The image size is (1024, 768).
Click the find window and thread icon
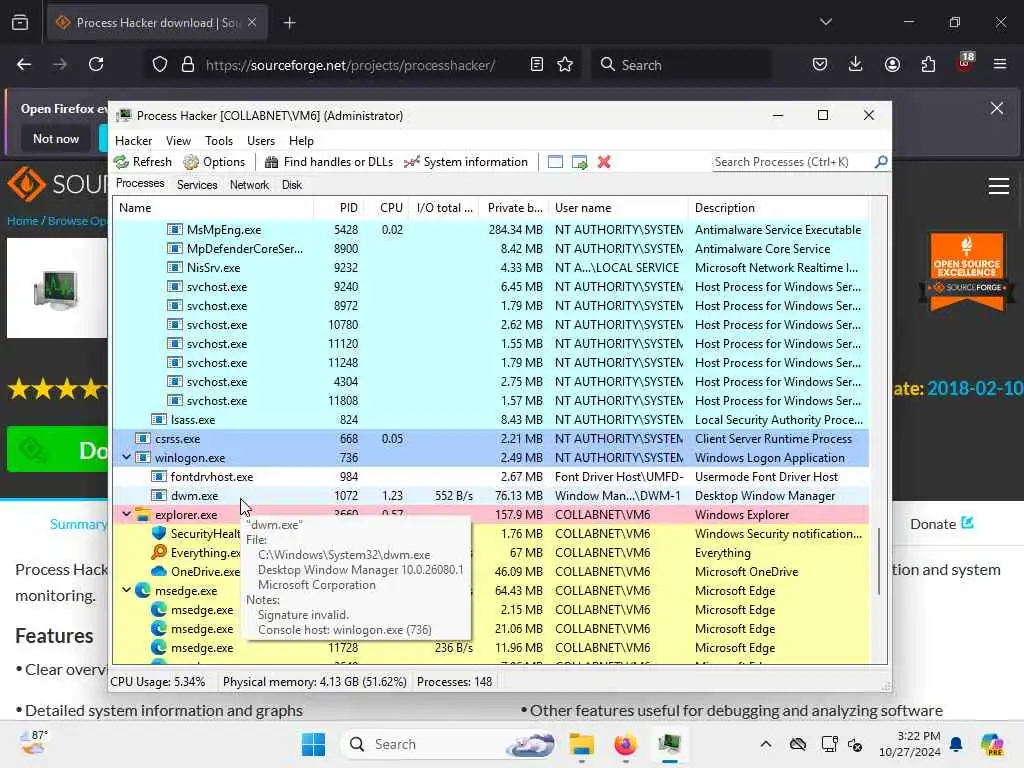580,162
